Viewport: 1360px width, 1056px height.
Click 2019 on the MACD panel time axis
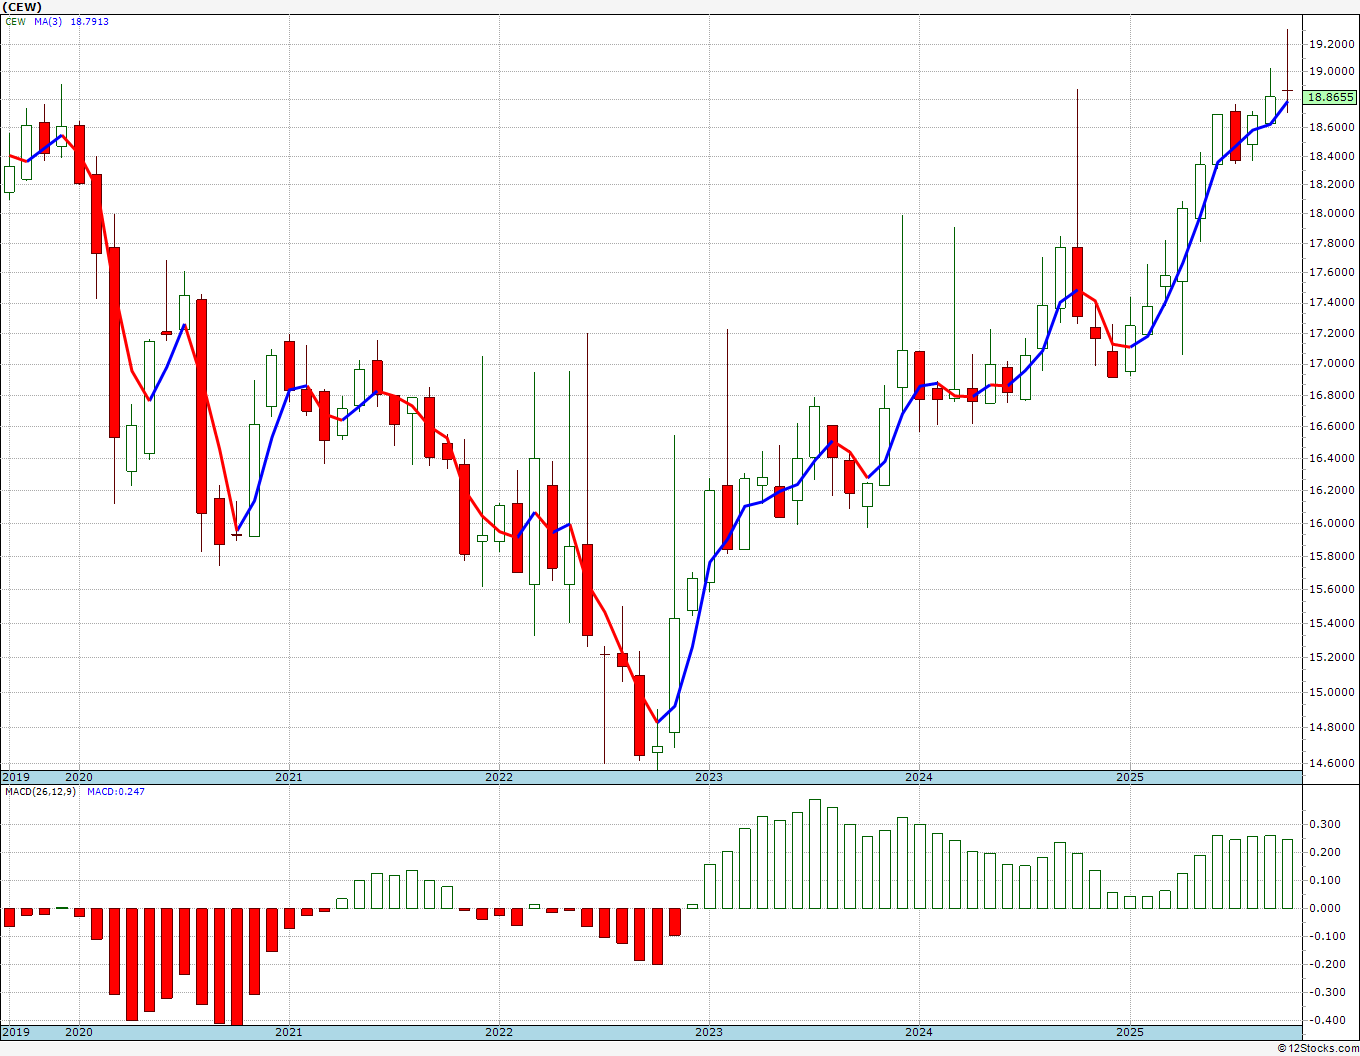pos(15,1032)
